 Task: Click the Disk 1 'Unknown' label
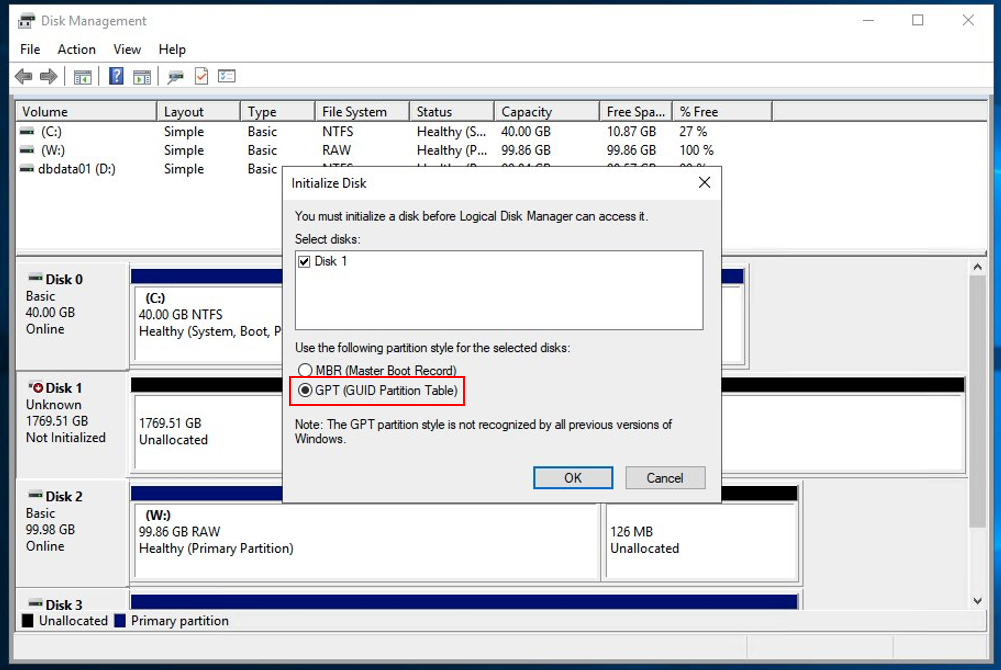point(54,405)
